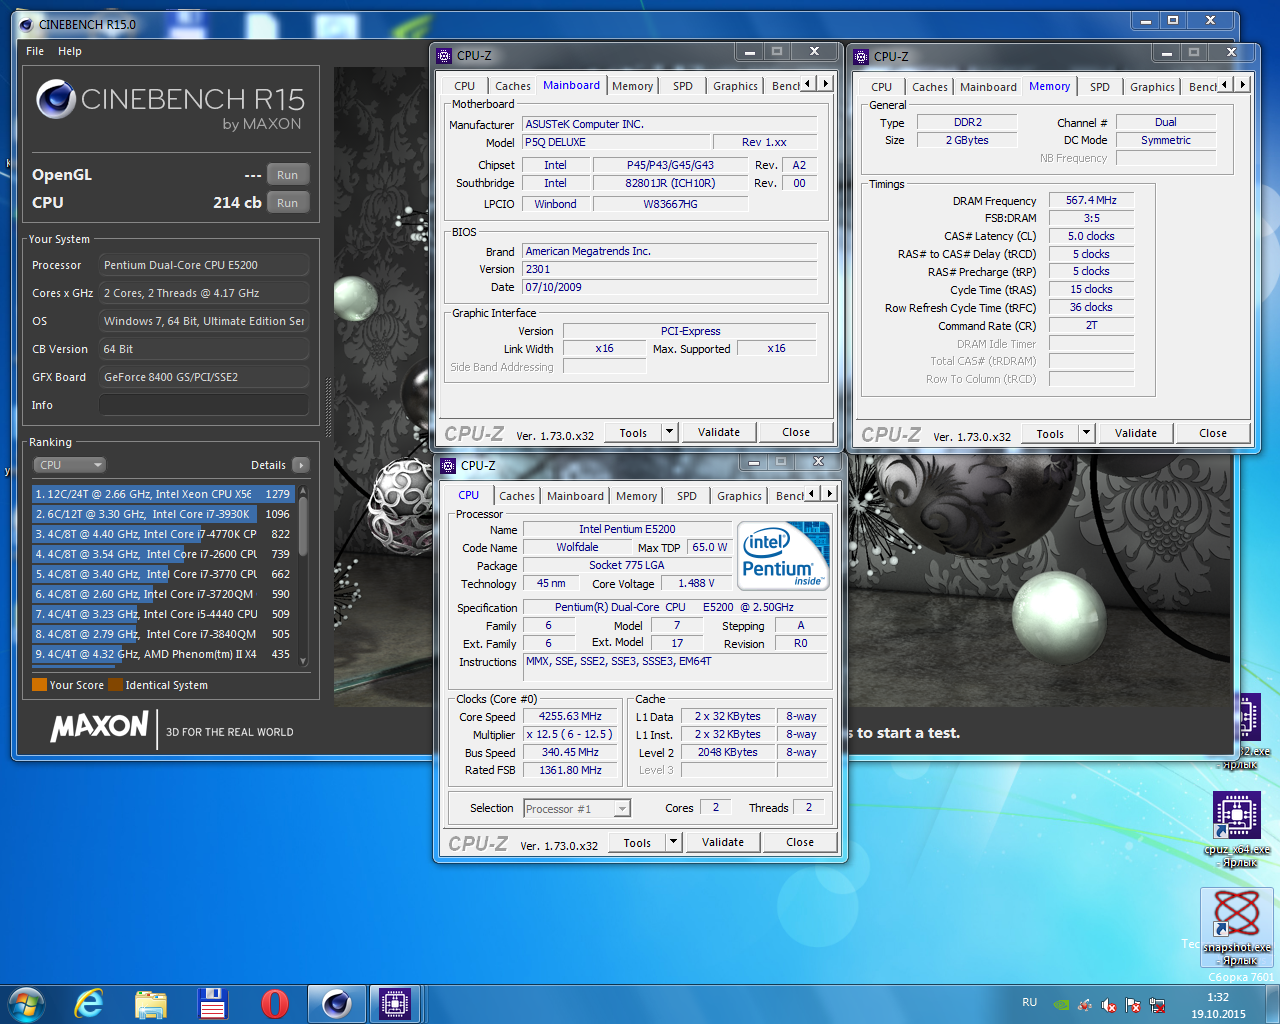Viewport: 1280px width, 1024px height.
Task: Open the Windows Start menu orb
Action: (26, 1003)
